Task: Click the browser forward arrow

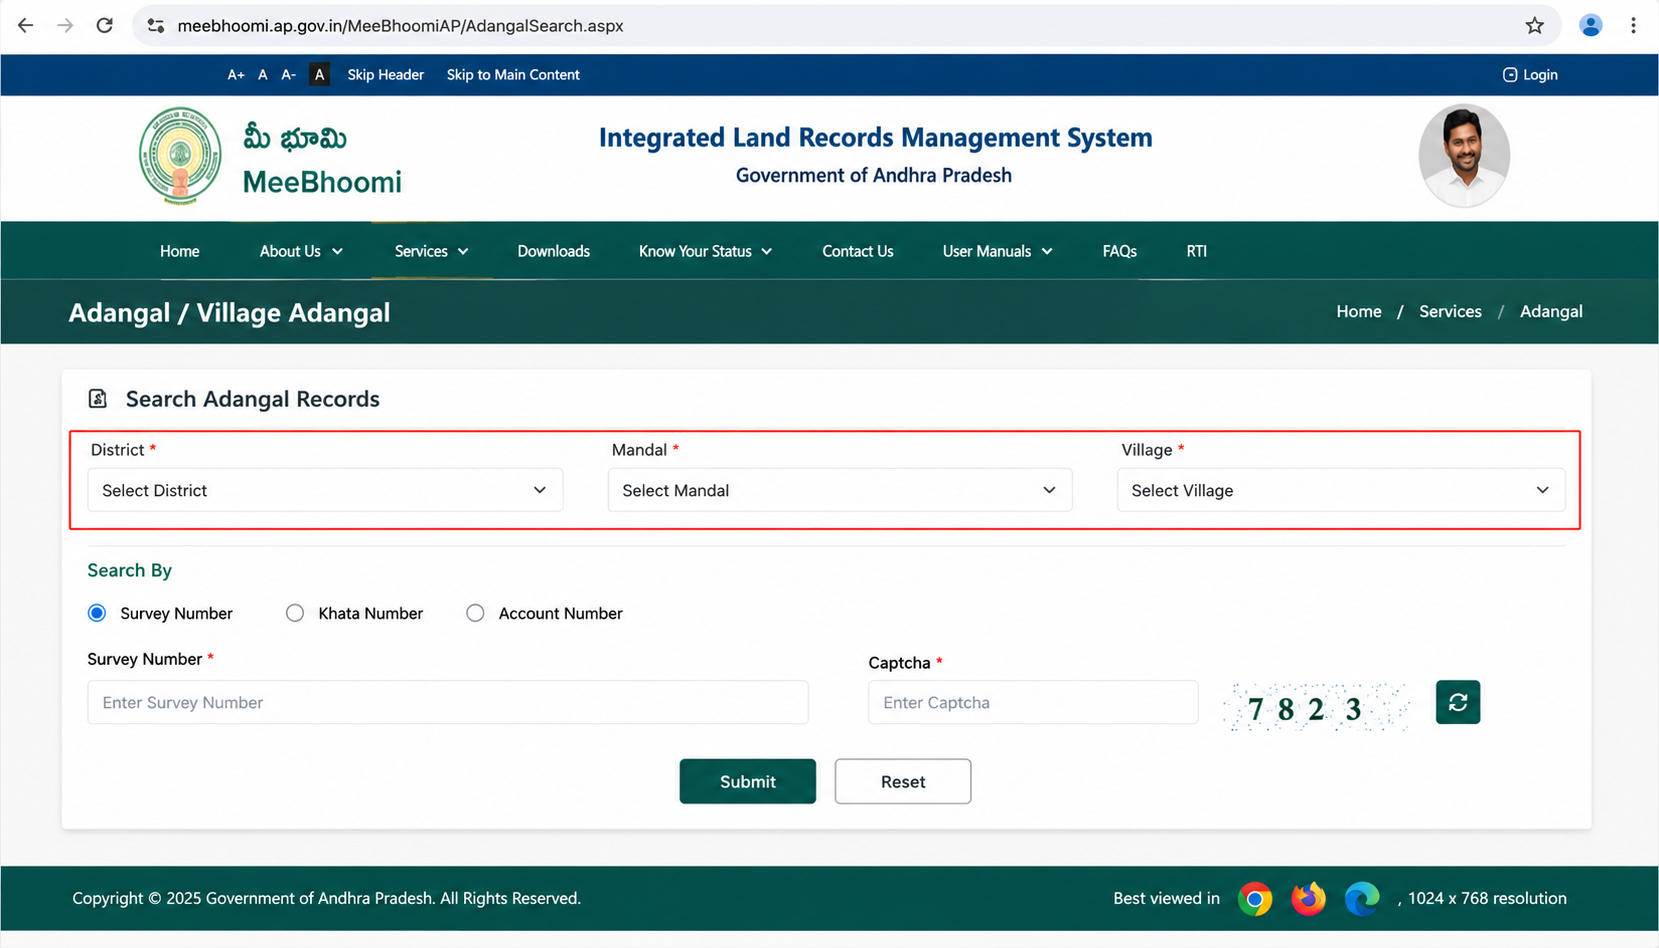Action: click(x=65, y=25)
